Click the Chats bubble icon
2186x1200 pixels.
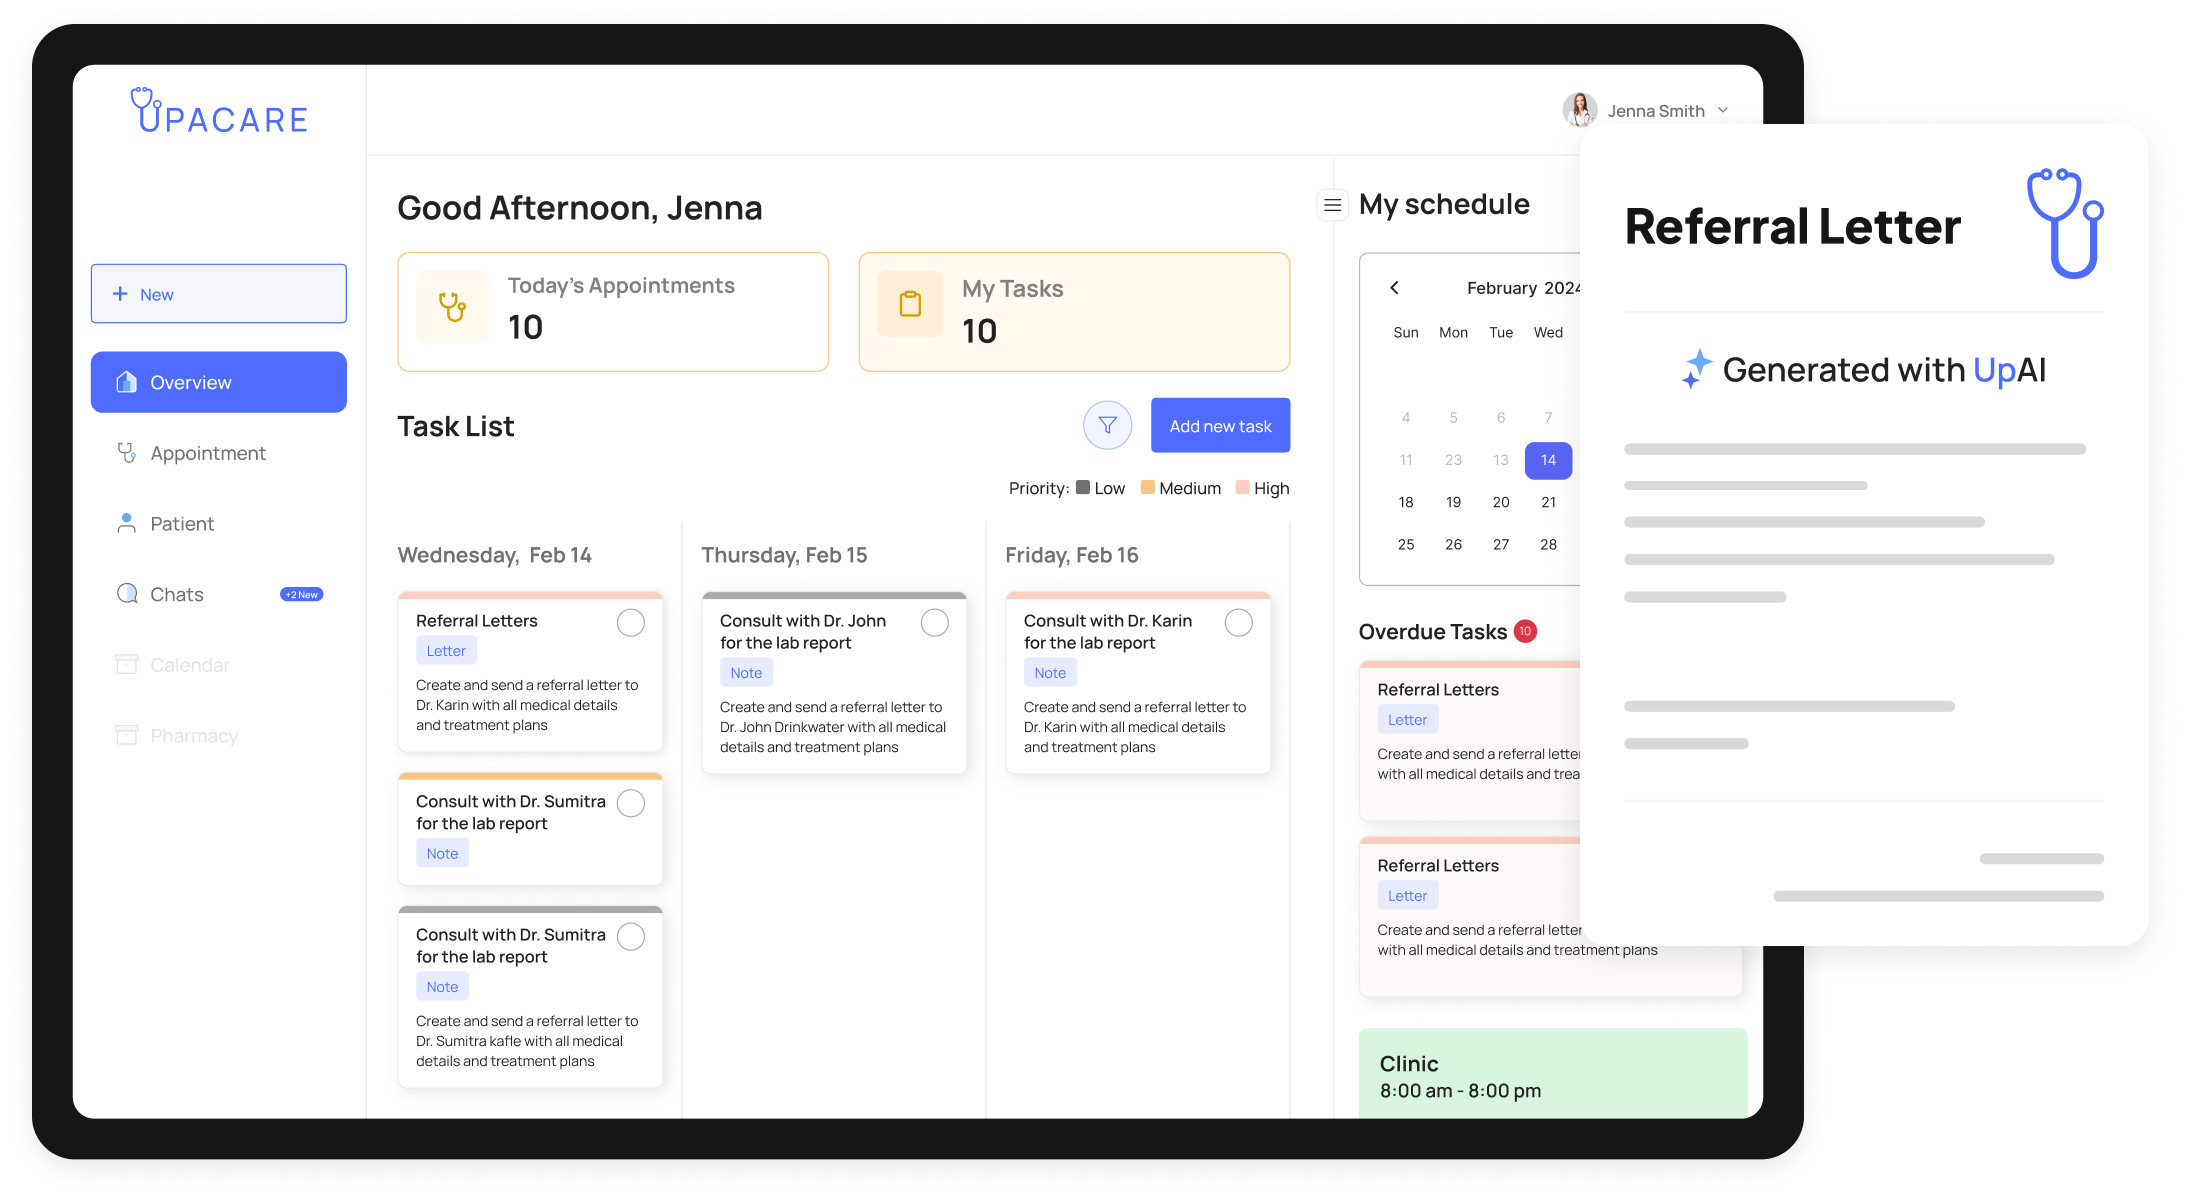127,594
